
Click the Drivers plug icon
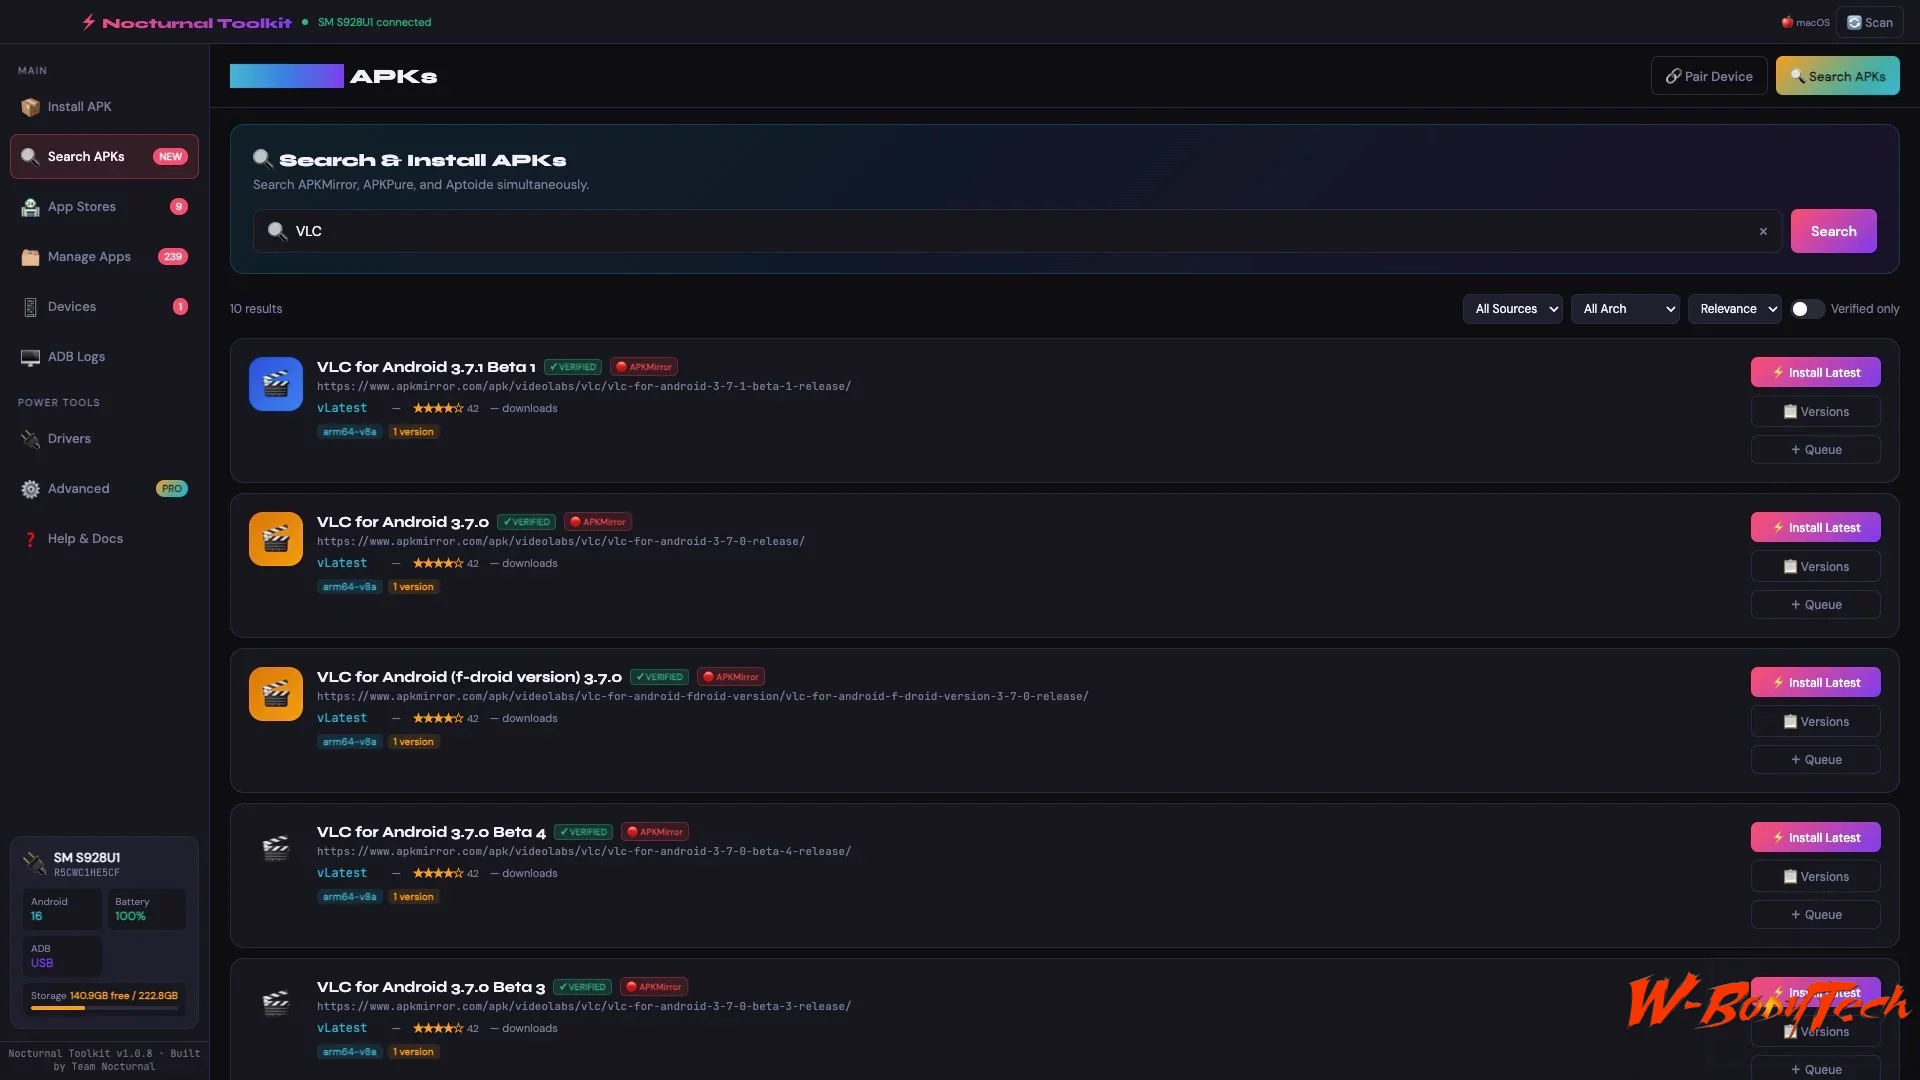[31, 440]
